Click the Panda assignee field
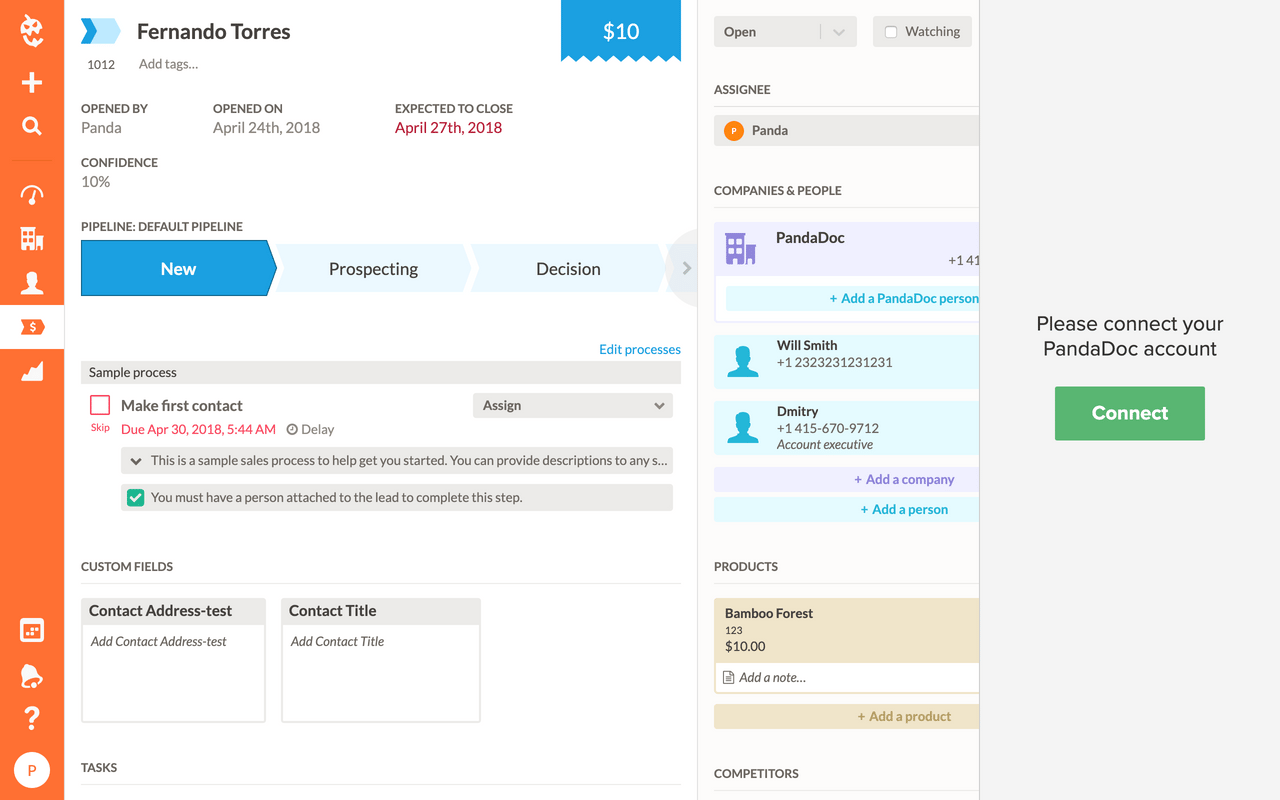1280x800 pixels. [846, 130]
